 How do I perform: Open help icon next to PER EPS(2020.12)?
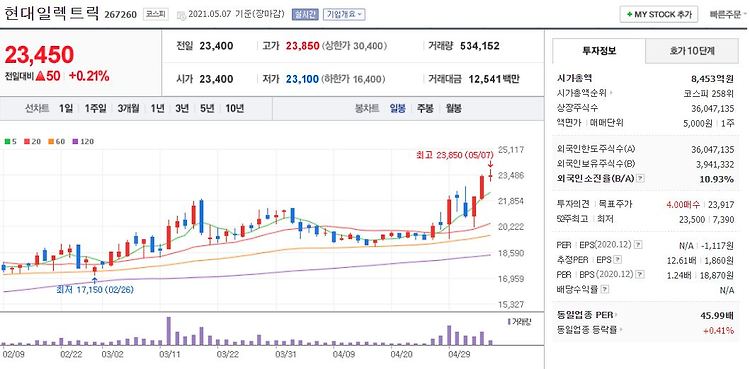pos(639,246)
